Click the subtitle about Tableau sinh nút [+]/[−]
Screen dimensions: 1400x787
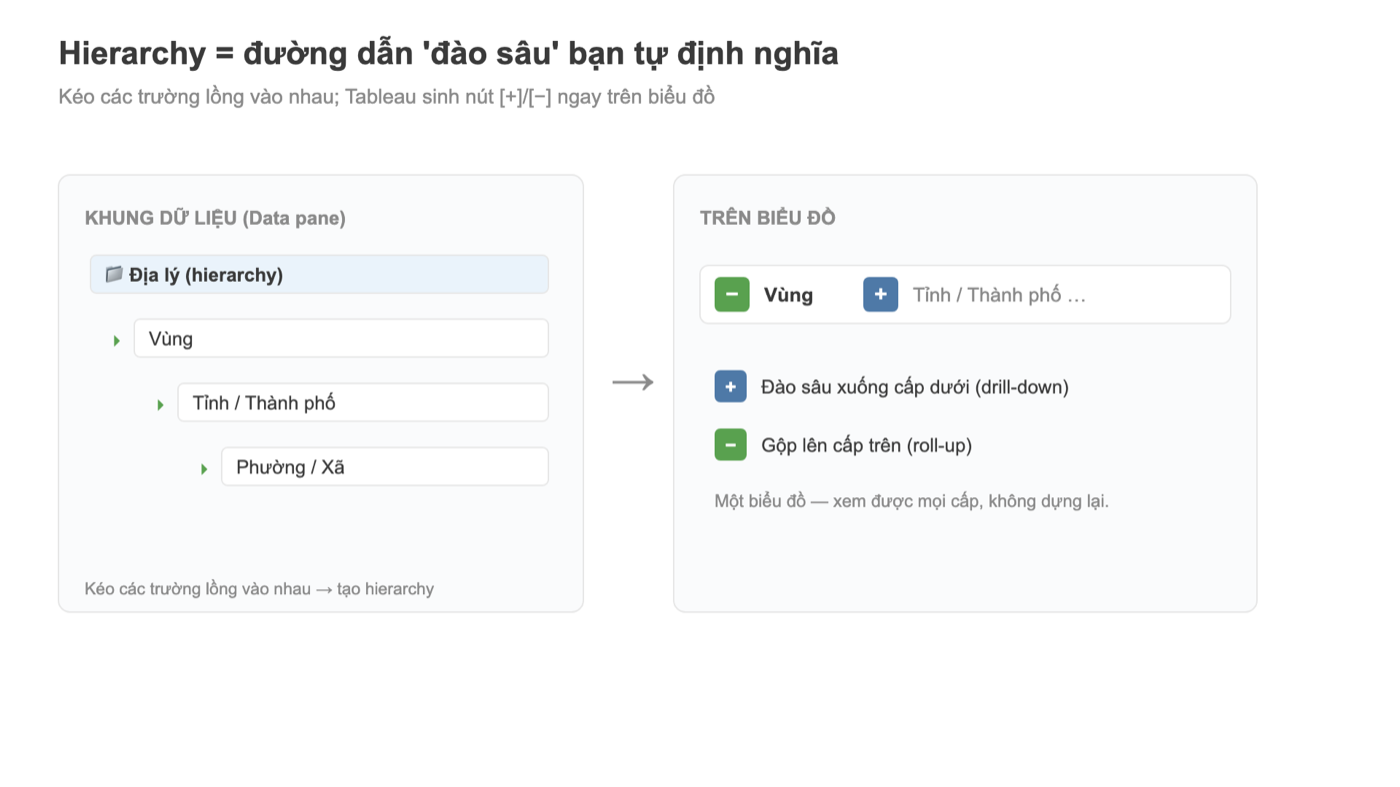387,97
